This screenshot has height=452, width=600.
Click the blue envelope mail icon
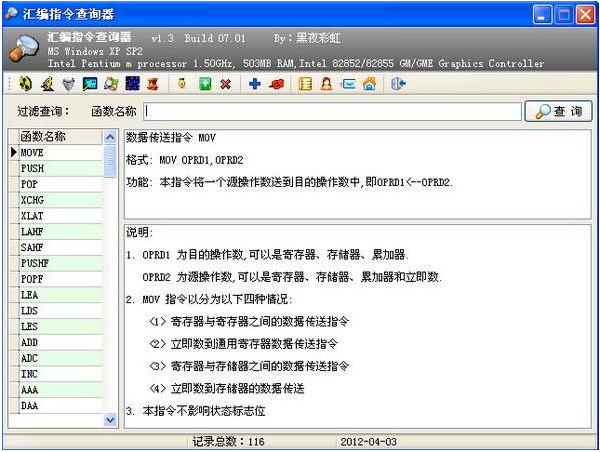[x=348, y=84]
